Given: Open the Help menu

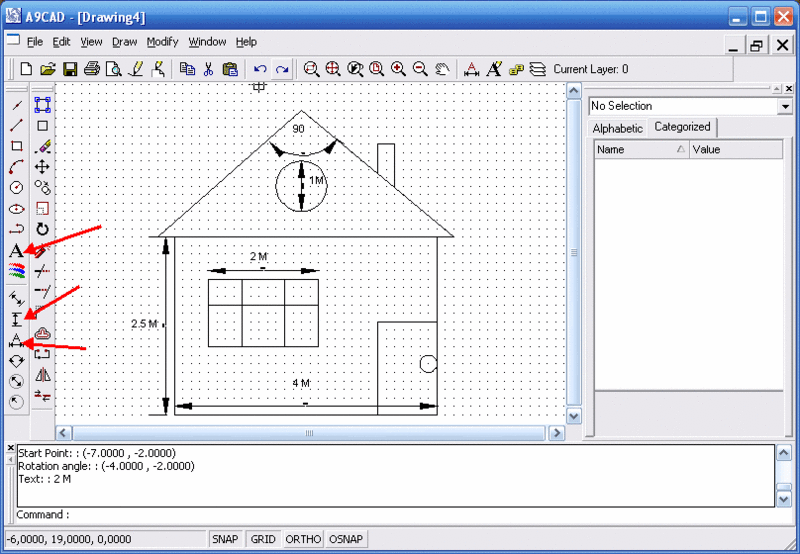Looking at the screenshot, I should point(246,42).
